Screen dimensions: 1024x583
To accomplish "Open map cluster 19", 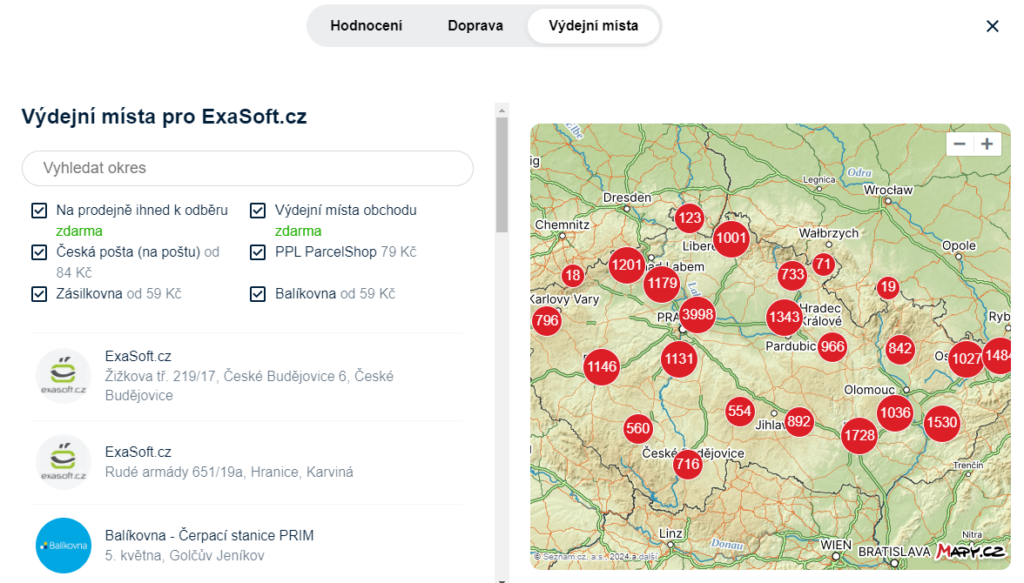I will click(x=888, y=287).
